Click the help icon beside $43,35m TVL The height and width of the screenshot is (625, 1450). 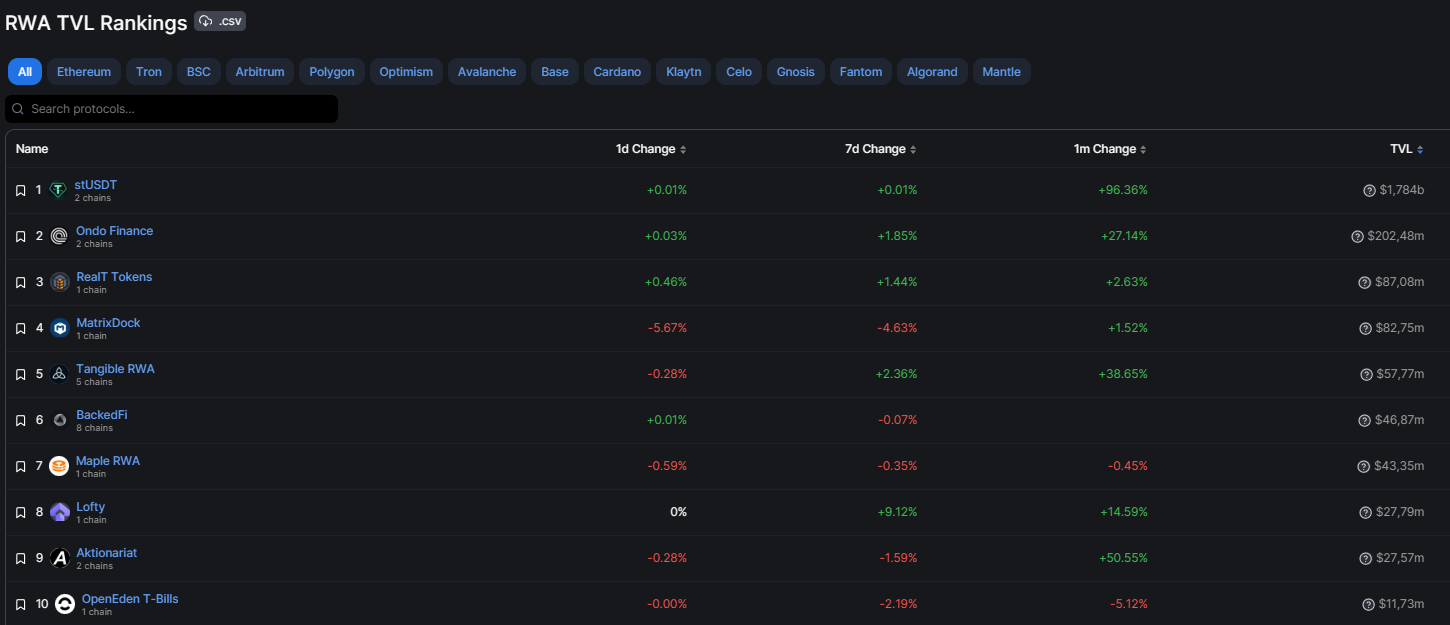(1364, 466)
